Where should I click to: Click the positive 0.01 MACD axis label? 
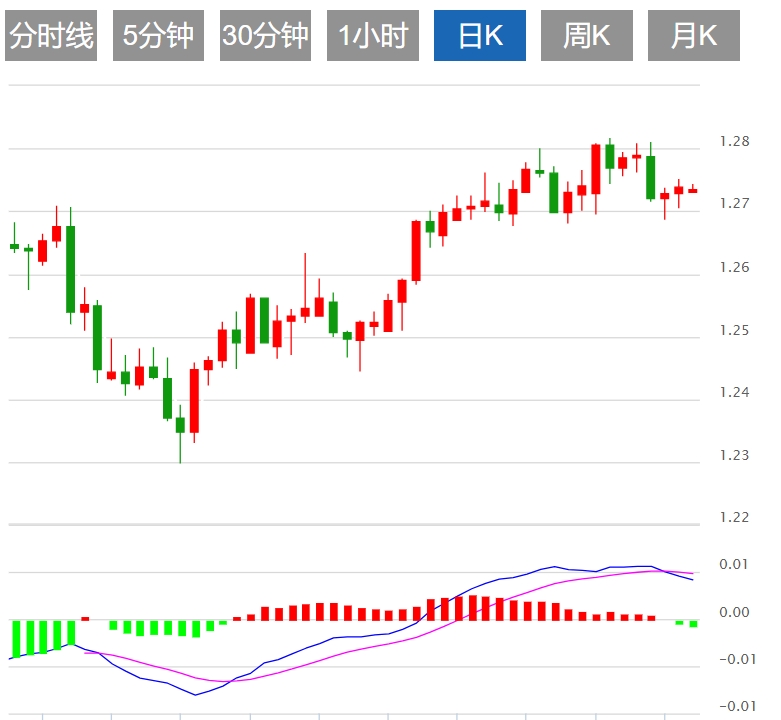tap(736, 565)
